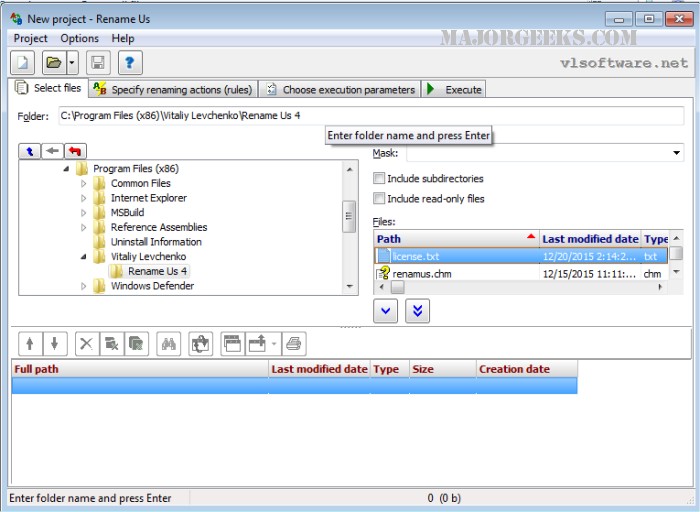Click the Folder path input field
Image resolution: width=700 pixels, height=512 pixels.
[370, 116]
